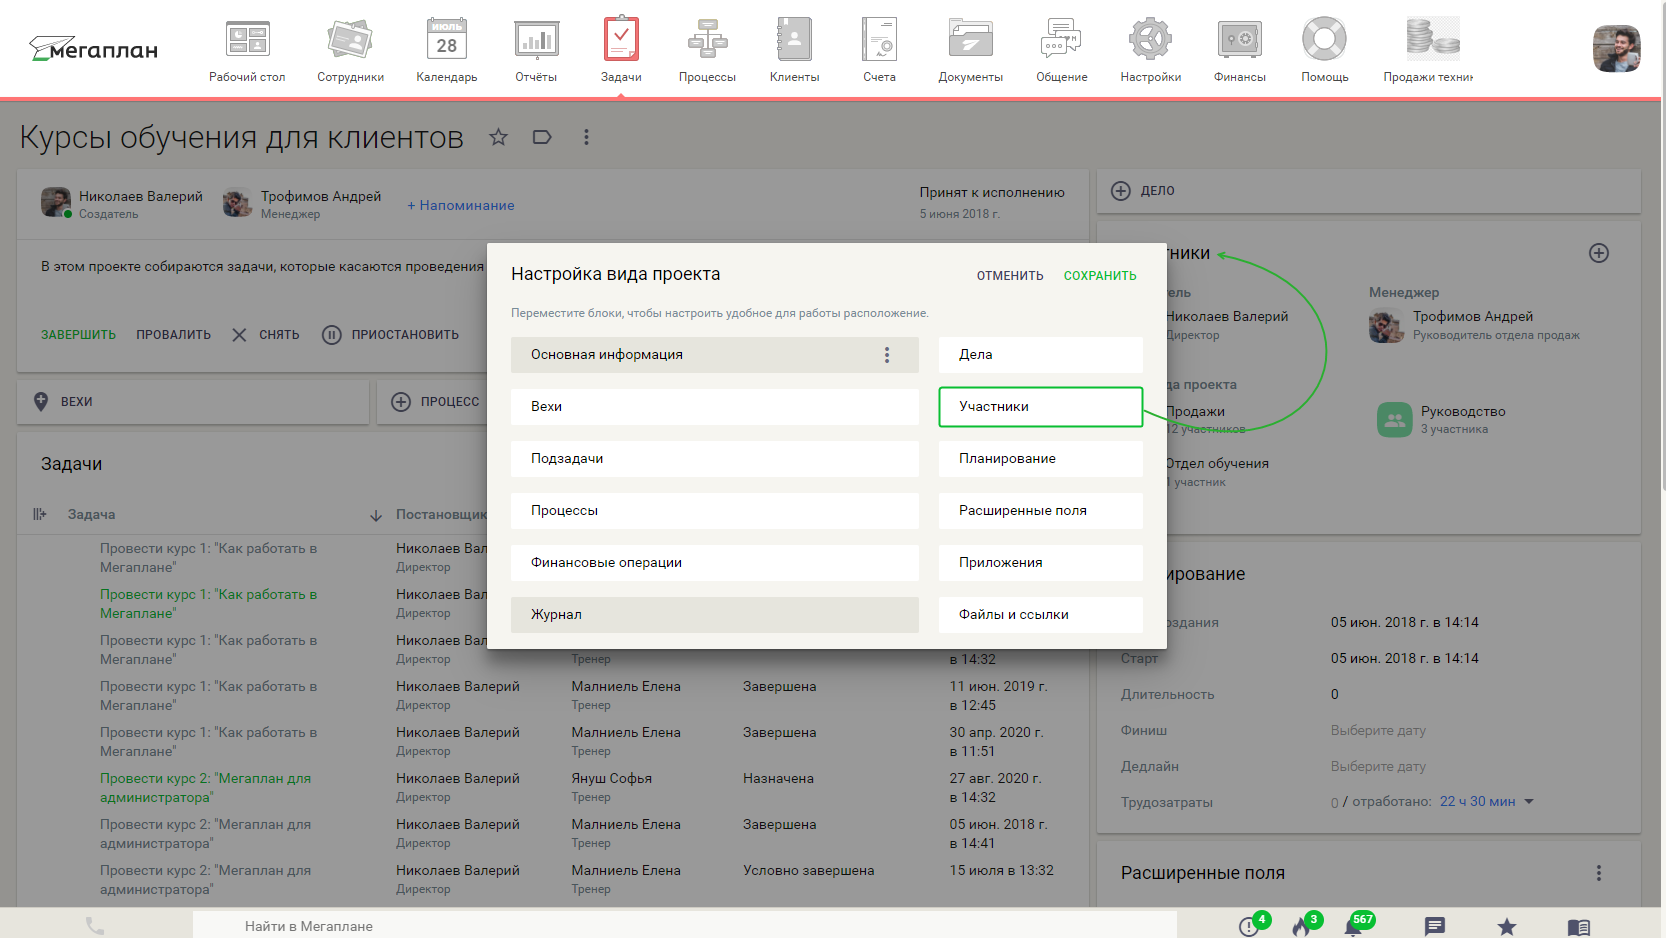1666x938 pixels.
Task: Add participant with plus circle icon
Action: point(1599,253)
